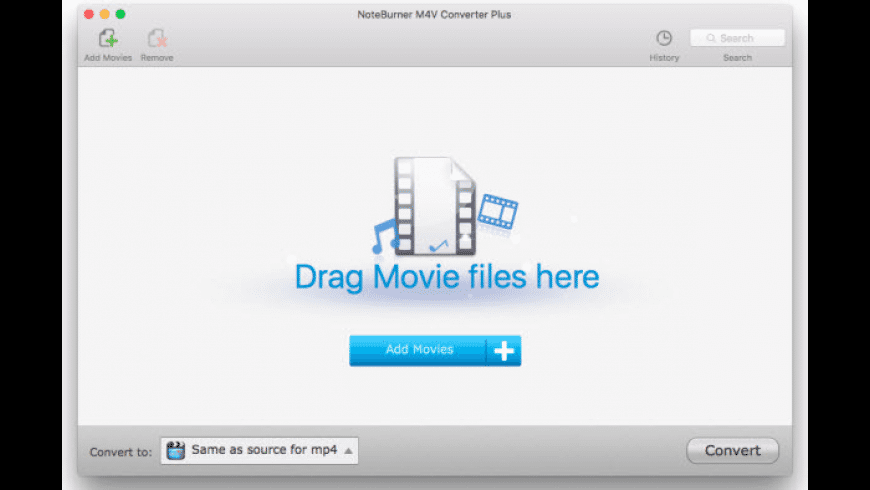Close the window with red button
870x490 pixels.
(89, 14)
